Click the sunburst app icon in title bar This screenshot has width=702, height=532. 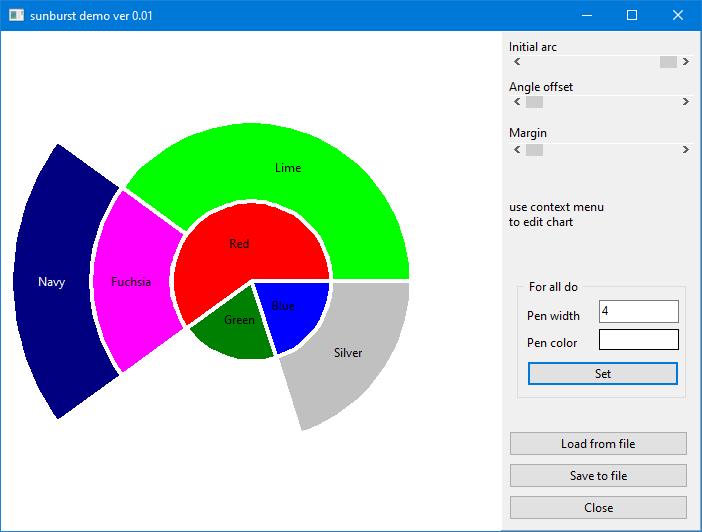16,16
